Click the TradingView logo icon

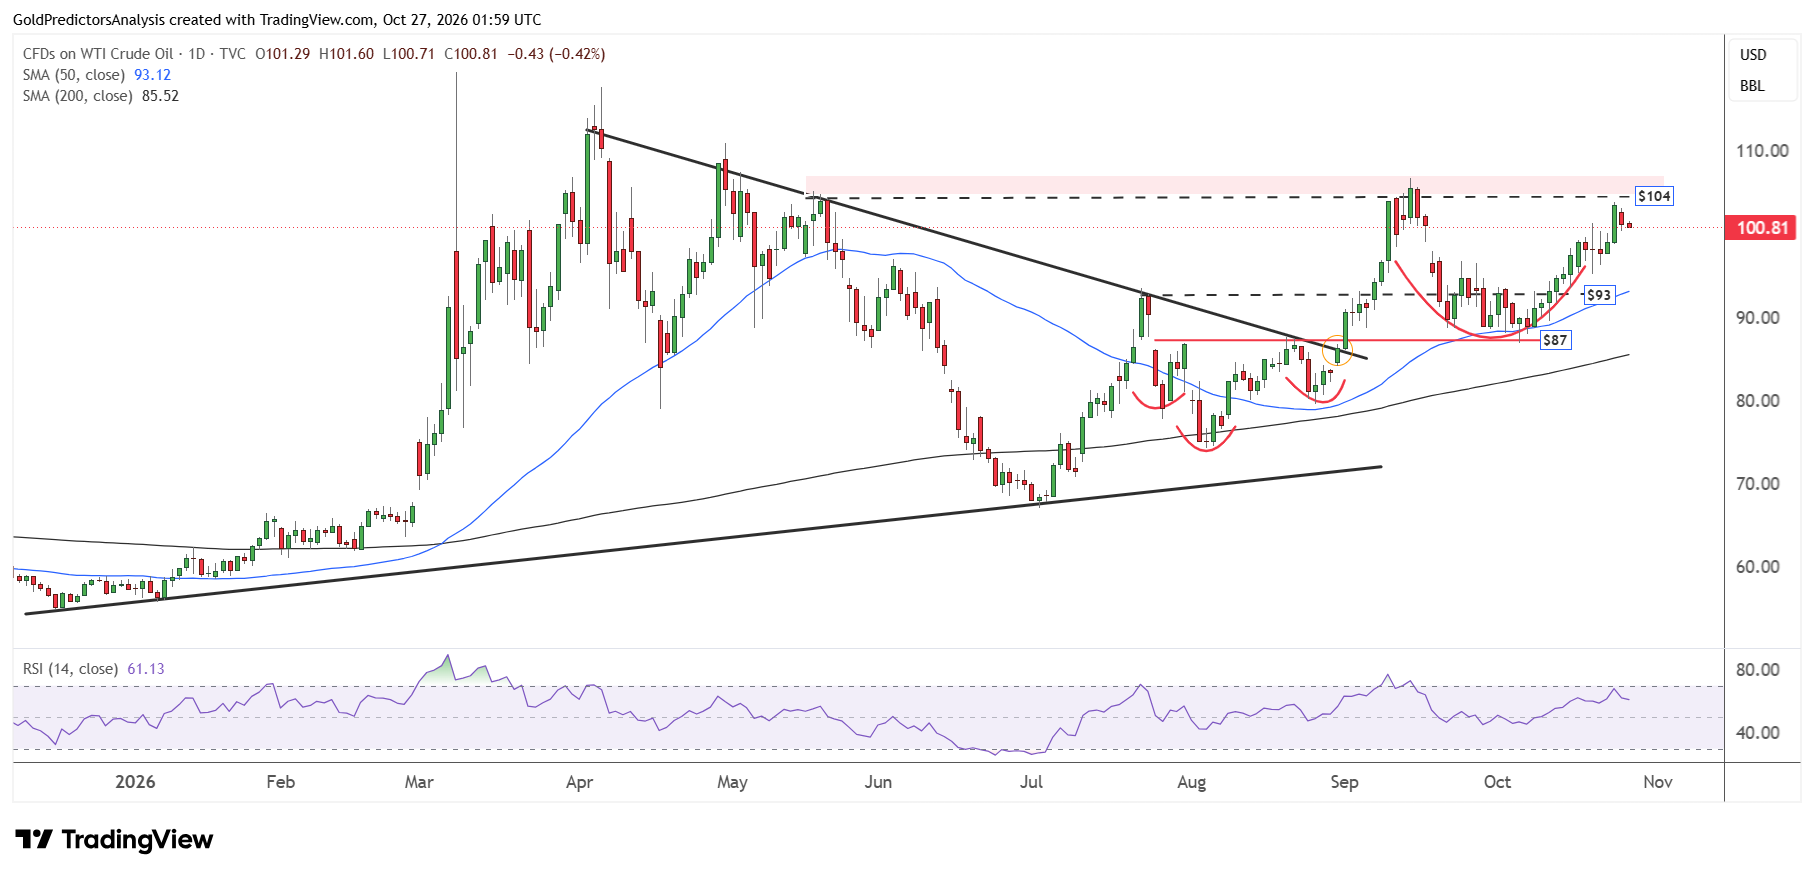34,839
